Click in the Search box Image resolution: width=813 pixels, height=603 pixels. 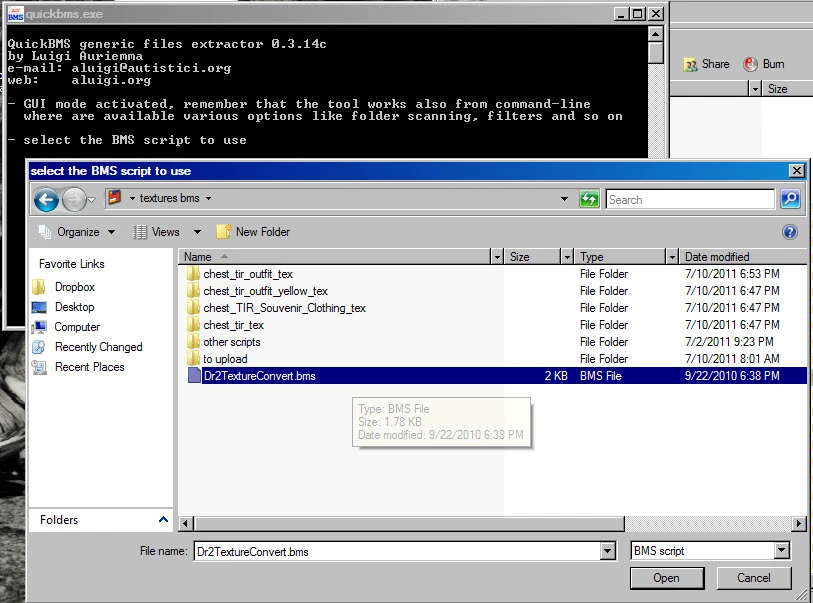tap(690, 200)
